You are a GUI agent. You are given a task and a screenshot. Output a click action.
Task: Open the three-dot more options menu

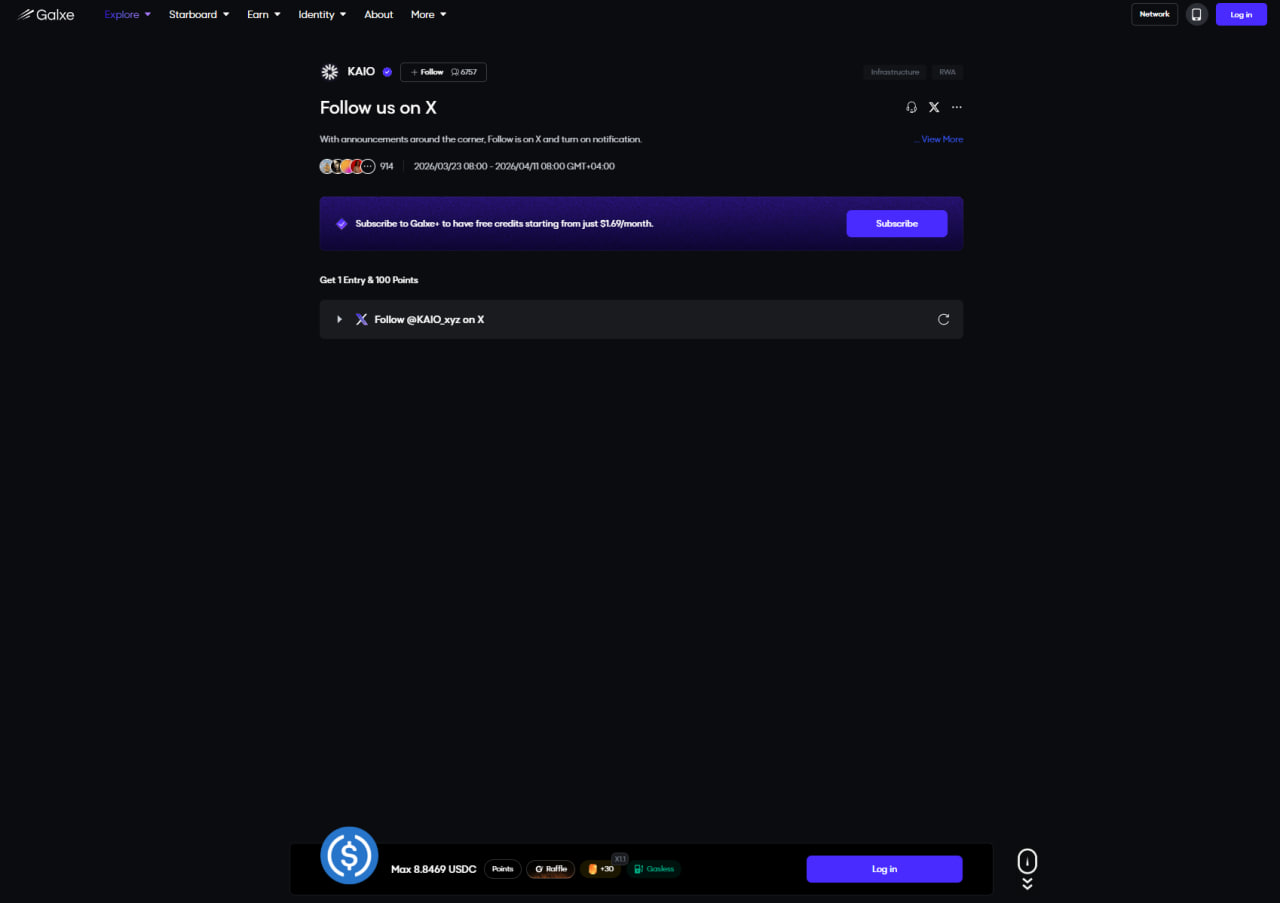point(957,107)
